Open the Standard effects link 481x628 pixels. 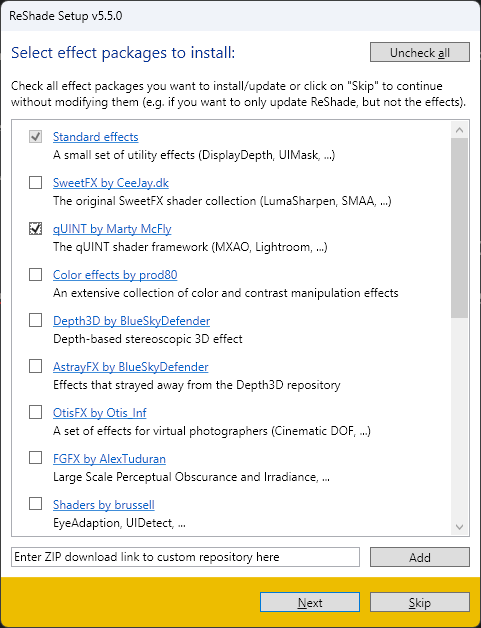(x=96, y=137)
